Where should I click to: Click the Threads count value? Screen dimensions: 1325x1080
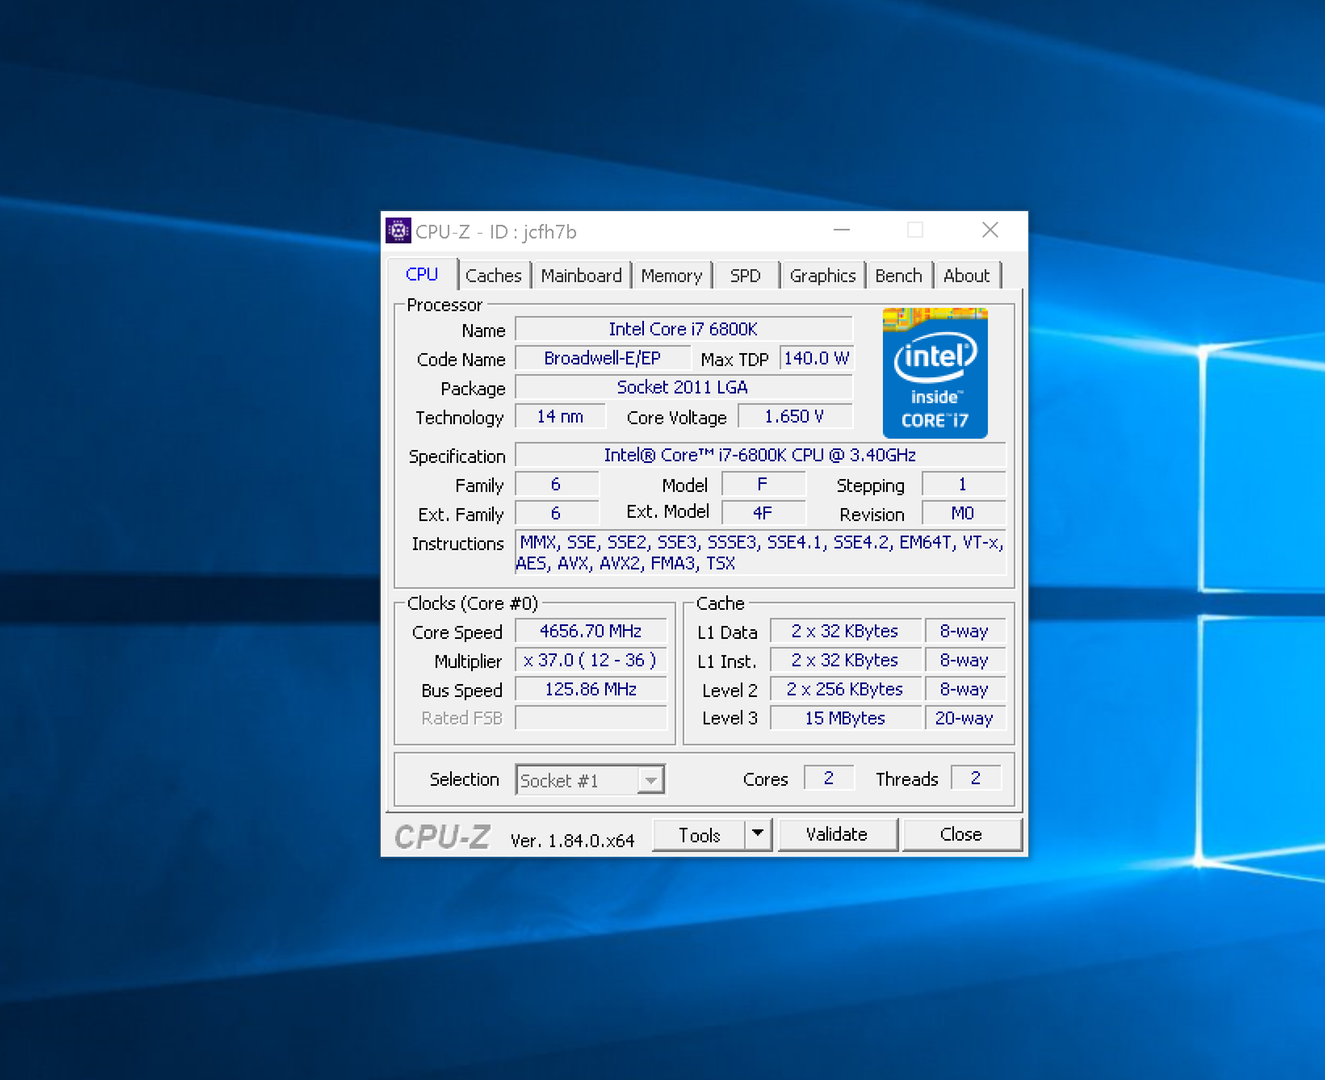[976, 778]
